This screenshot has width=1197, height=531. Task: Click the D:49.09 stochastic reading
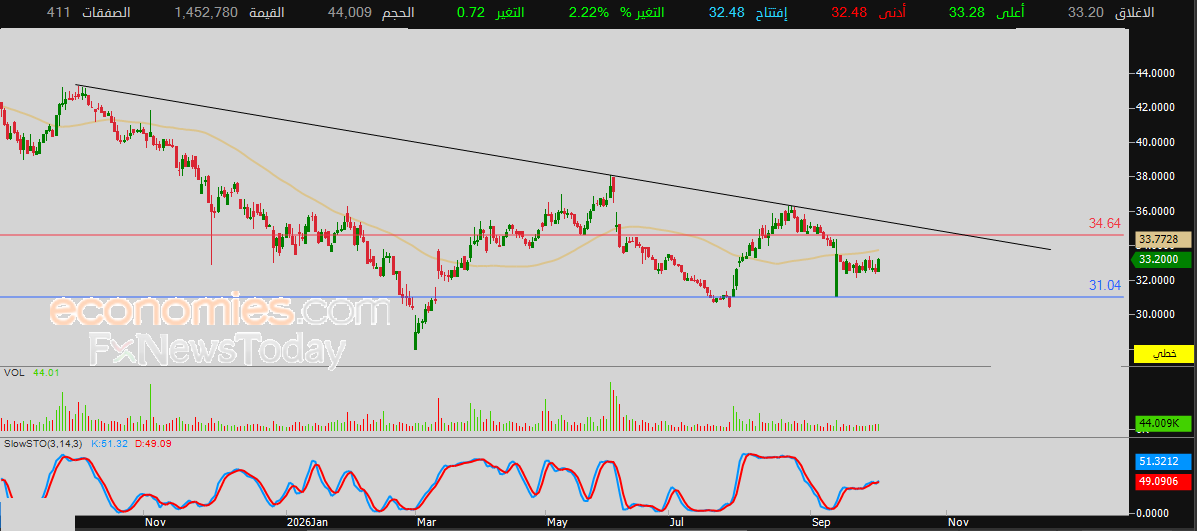click(151, 442)
